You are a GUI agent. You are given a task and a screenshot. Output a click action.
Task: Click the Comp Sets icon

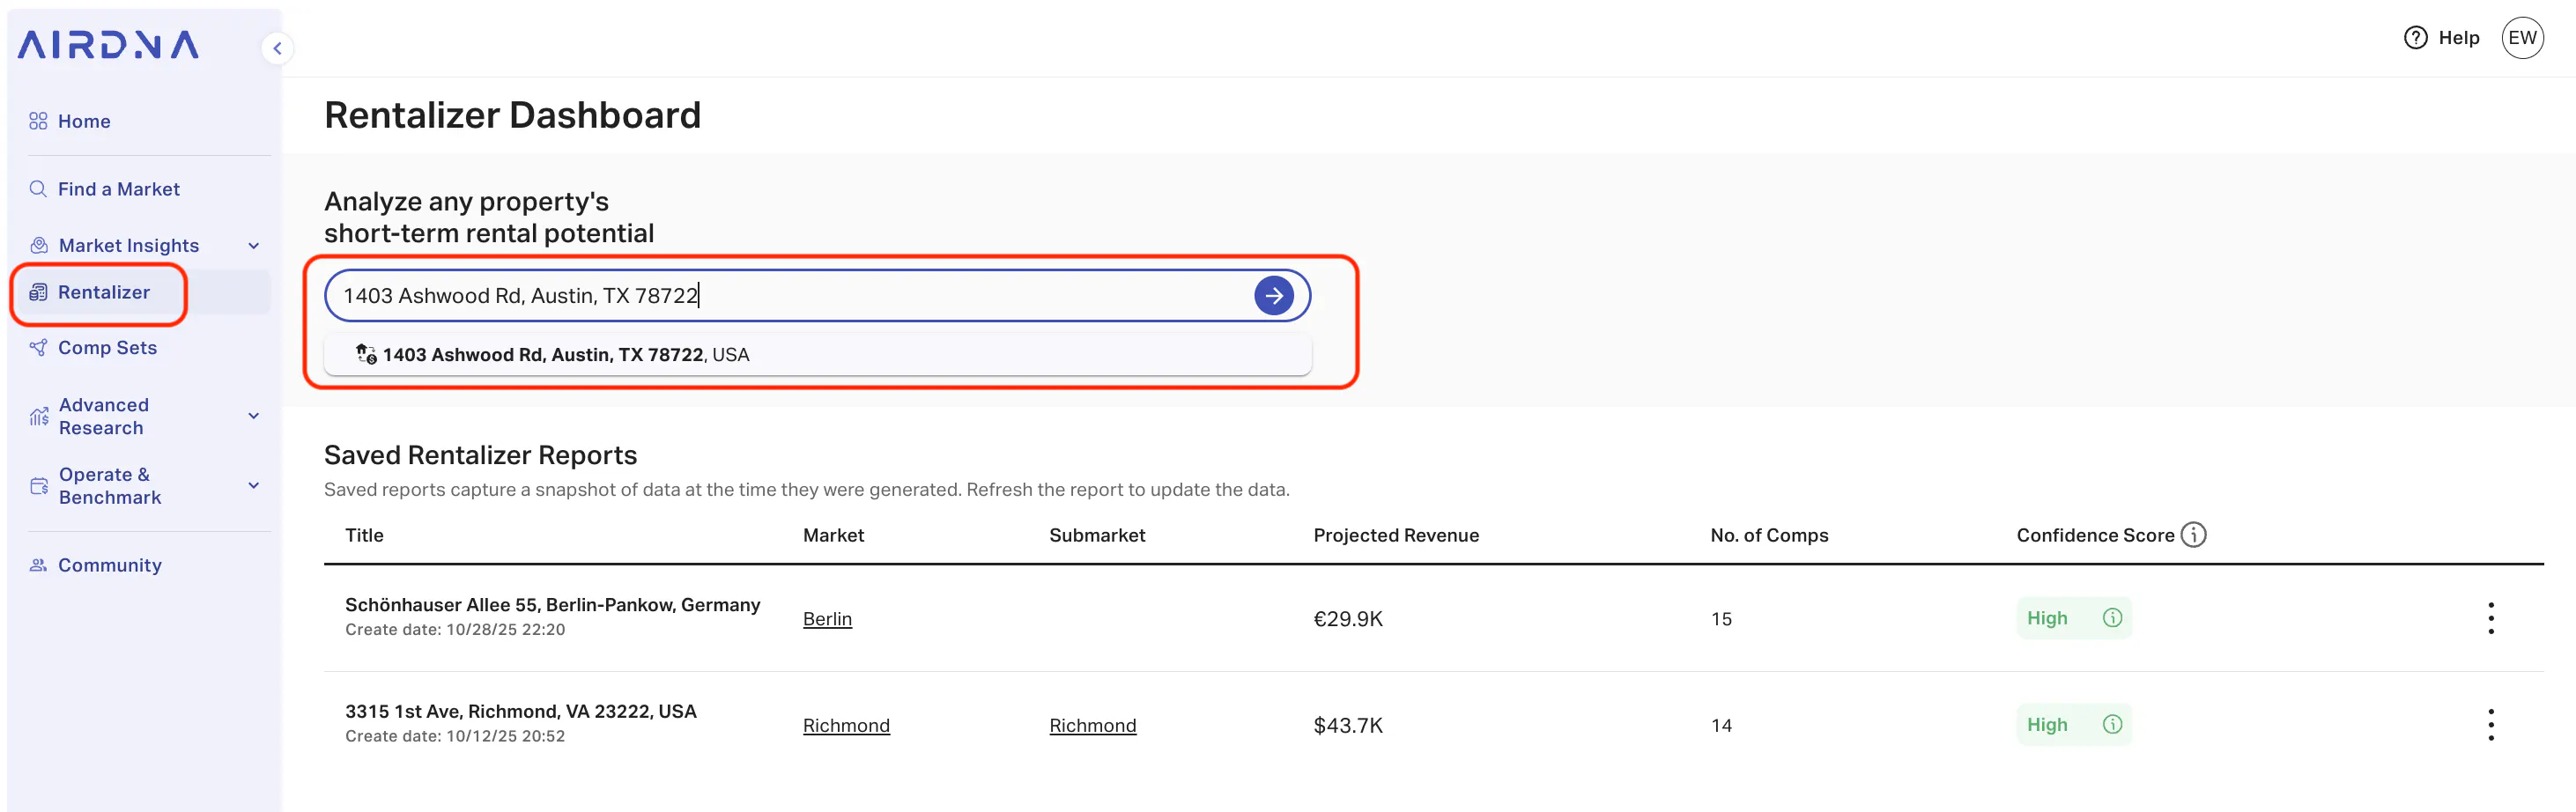point(38,348)
